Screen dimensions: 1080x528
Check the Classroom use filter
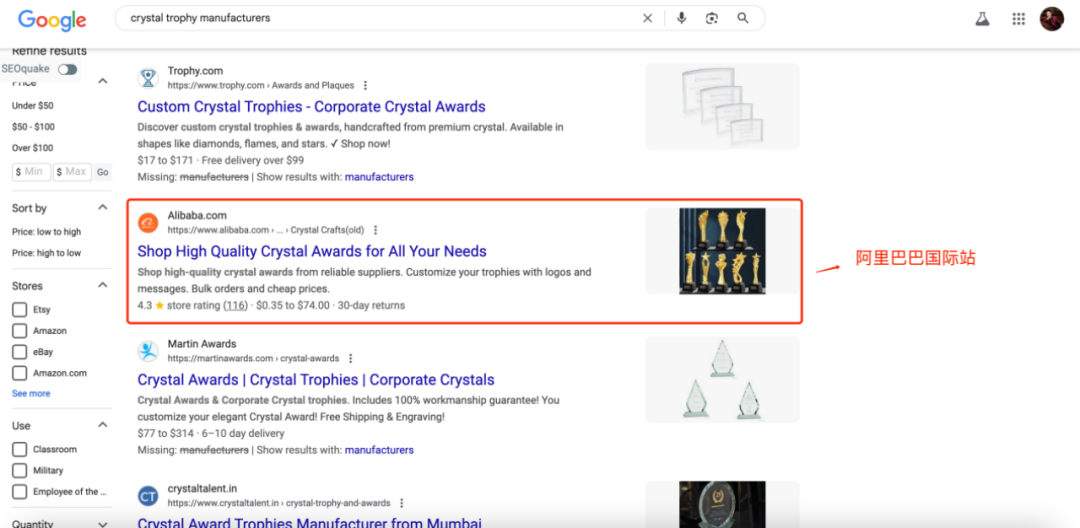coord(20,450)
